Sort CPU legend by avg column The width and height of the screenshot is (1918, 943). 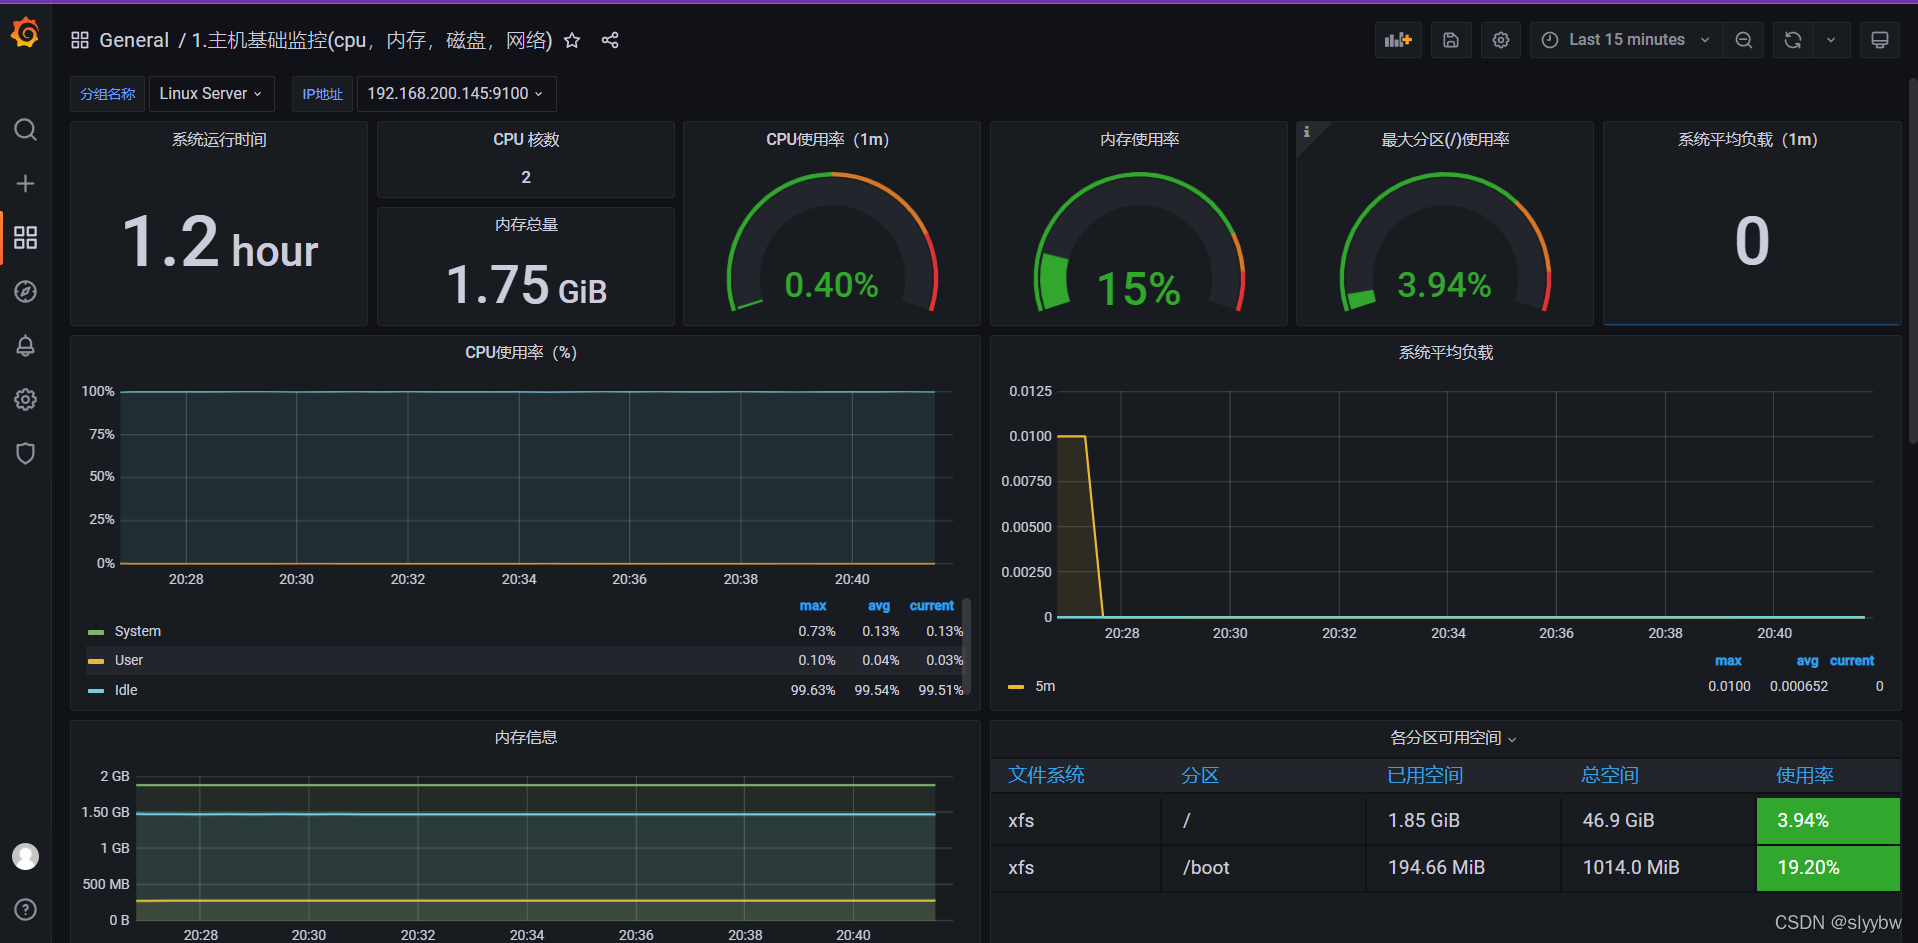(879, 606)
